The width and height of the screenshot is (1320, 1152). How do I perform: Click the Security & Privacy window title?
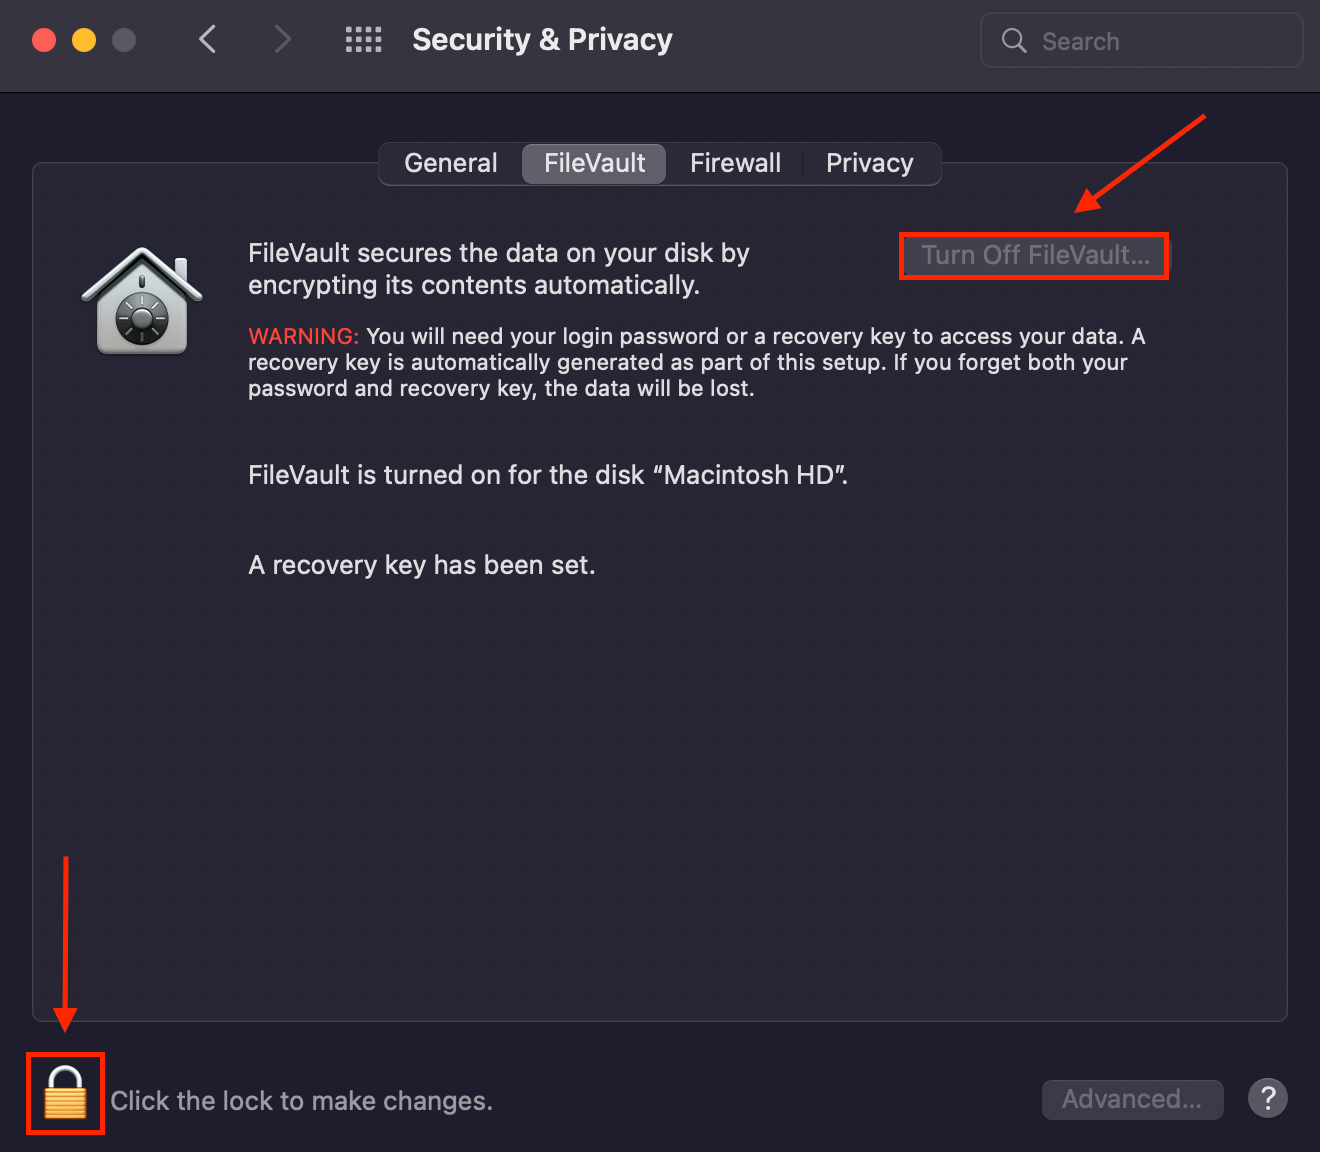542,40
